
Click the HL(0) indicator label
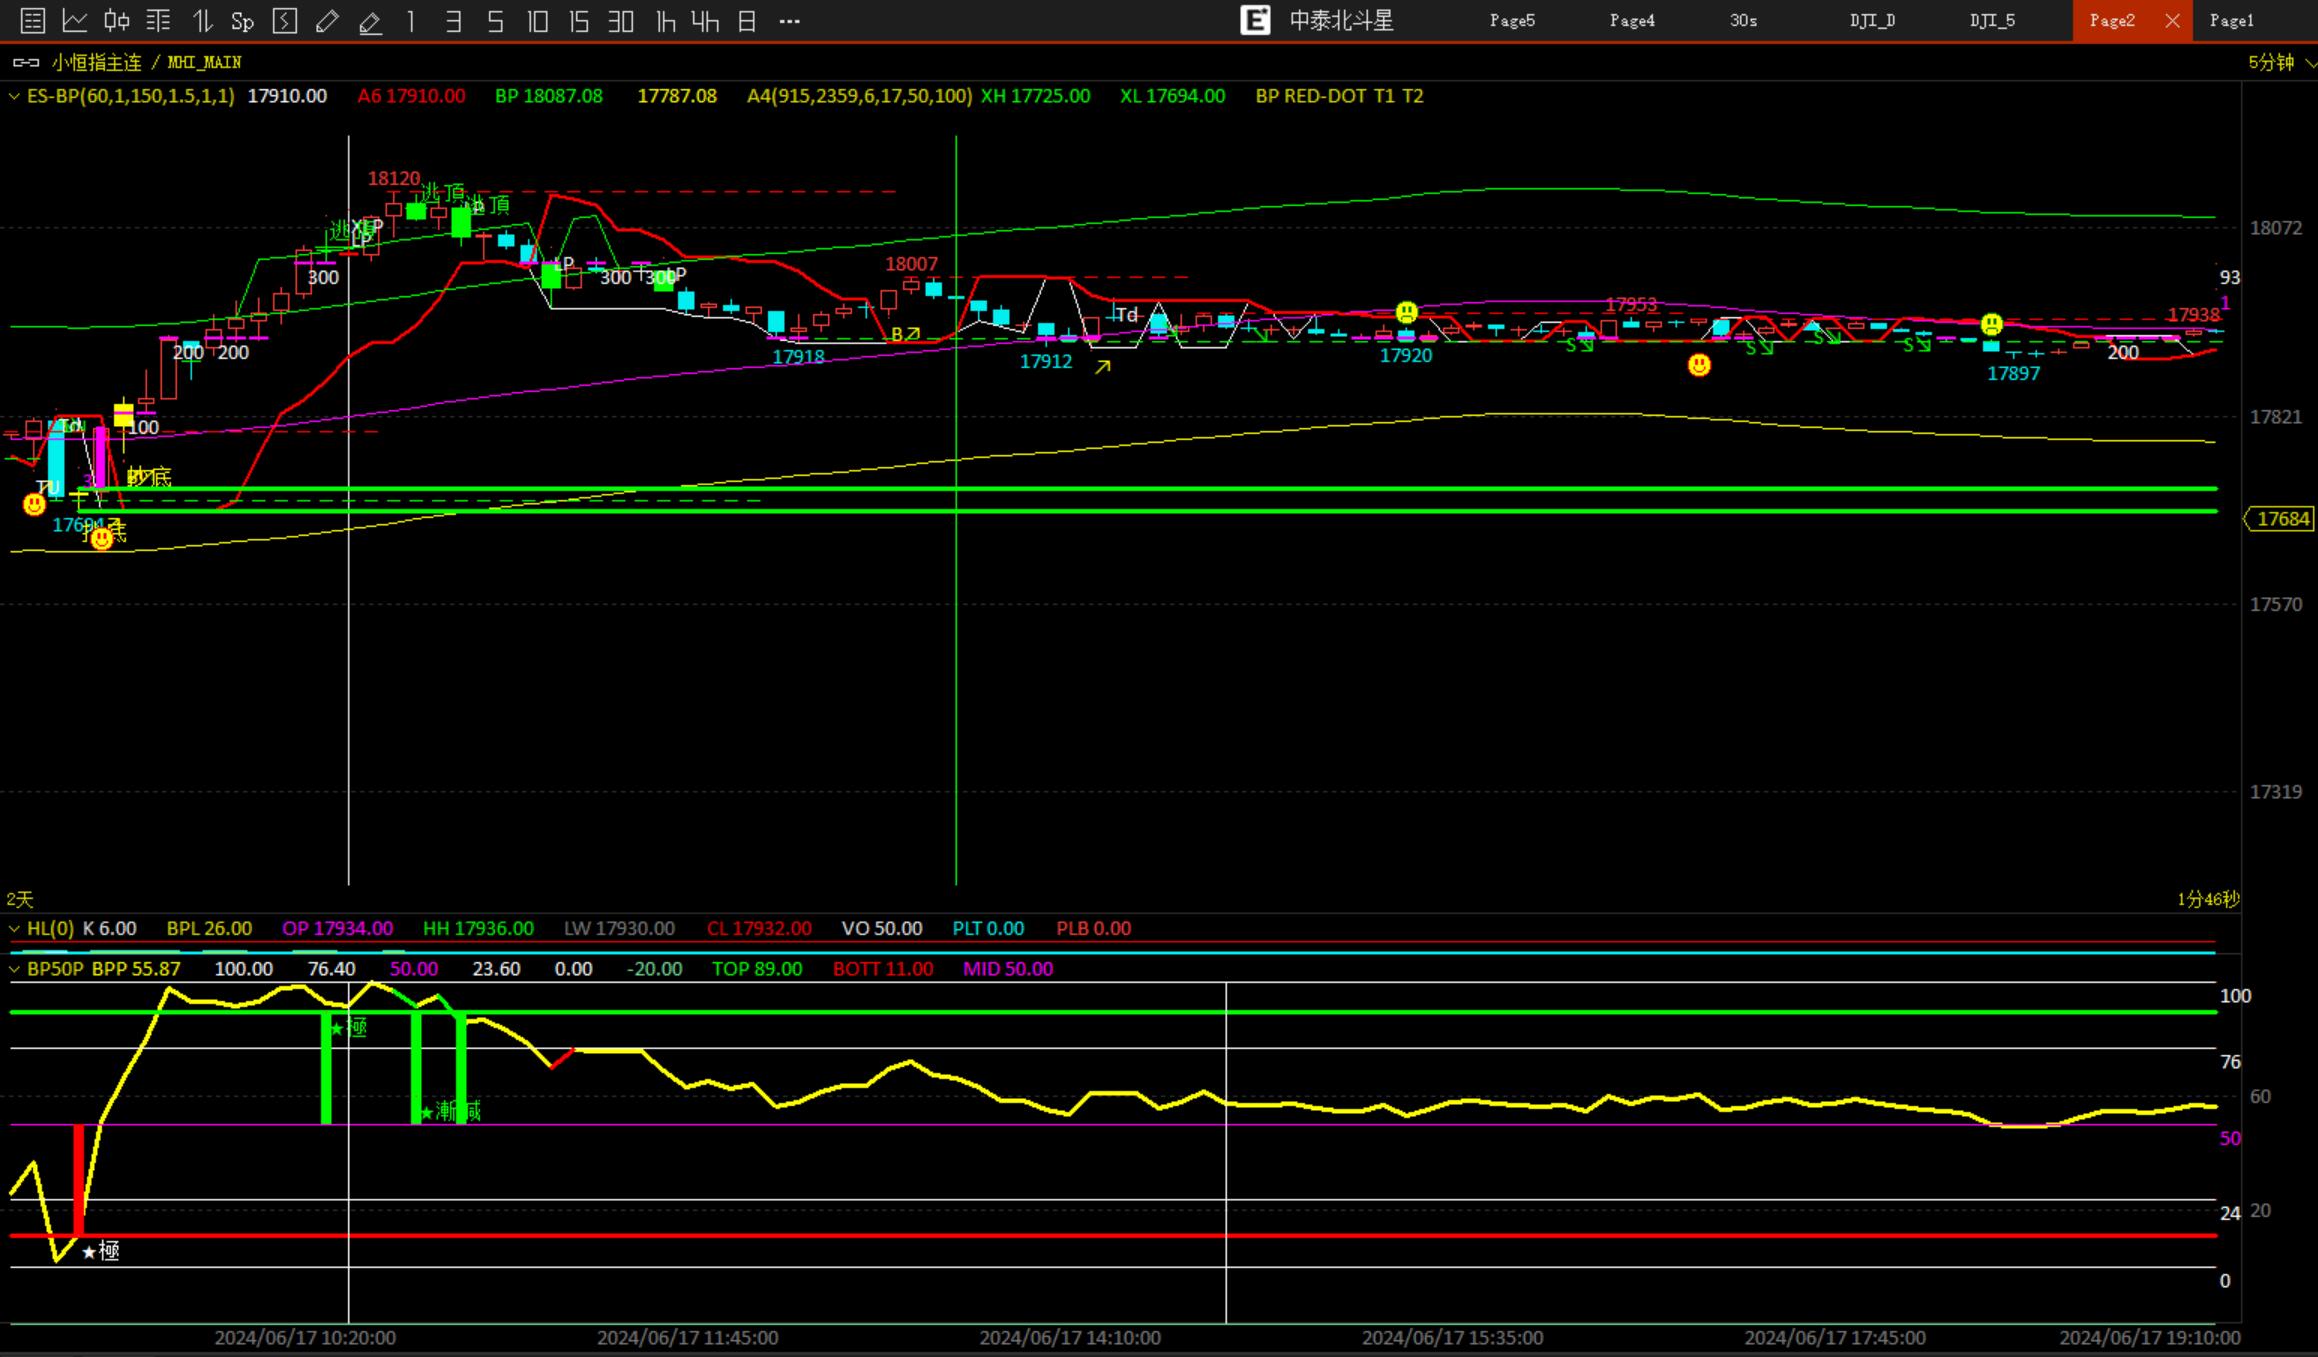[x=50, y=929]
